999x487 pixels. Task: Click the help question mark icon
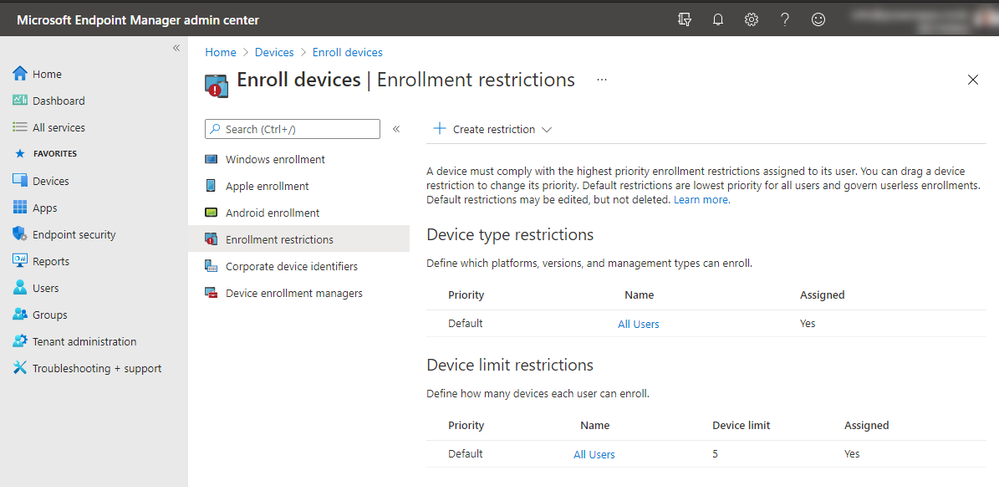pyautogui.click(x=785, y=20)
